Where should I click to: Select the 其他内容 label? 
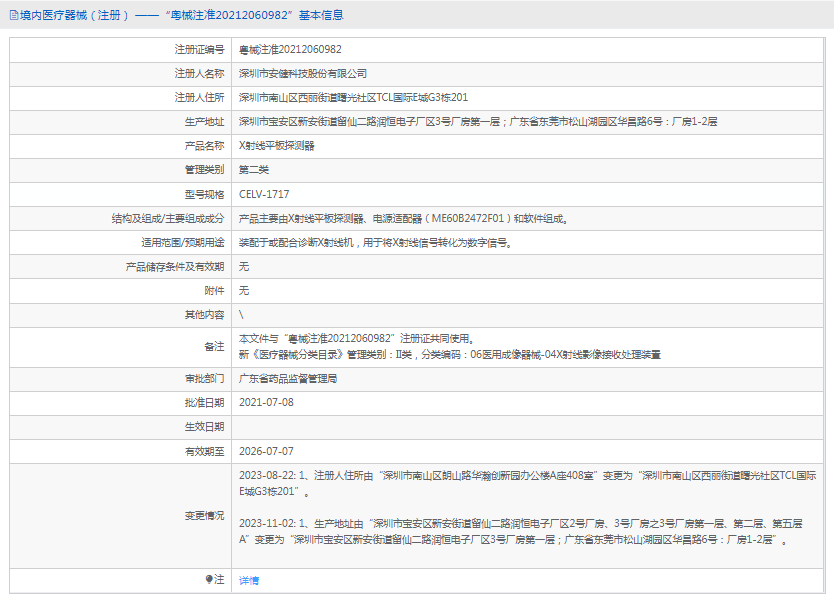pyautogui.click(x=204, y=315)
